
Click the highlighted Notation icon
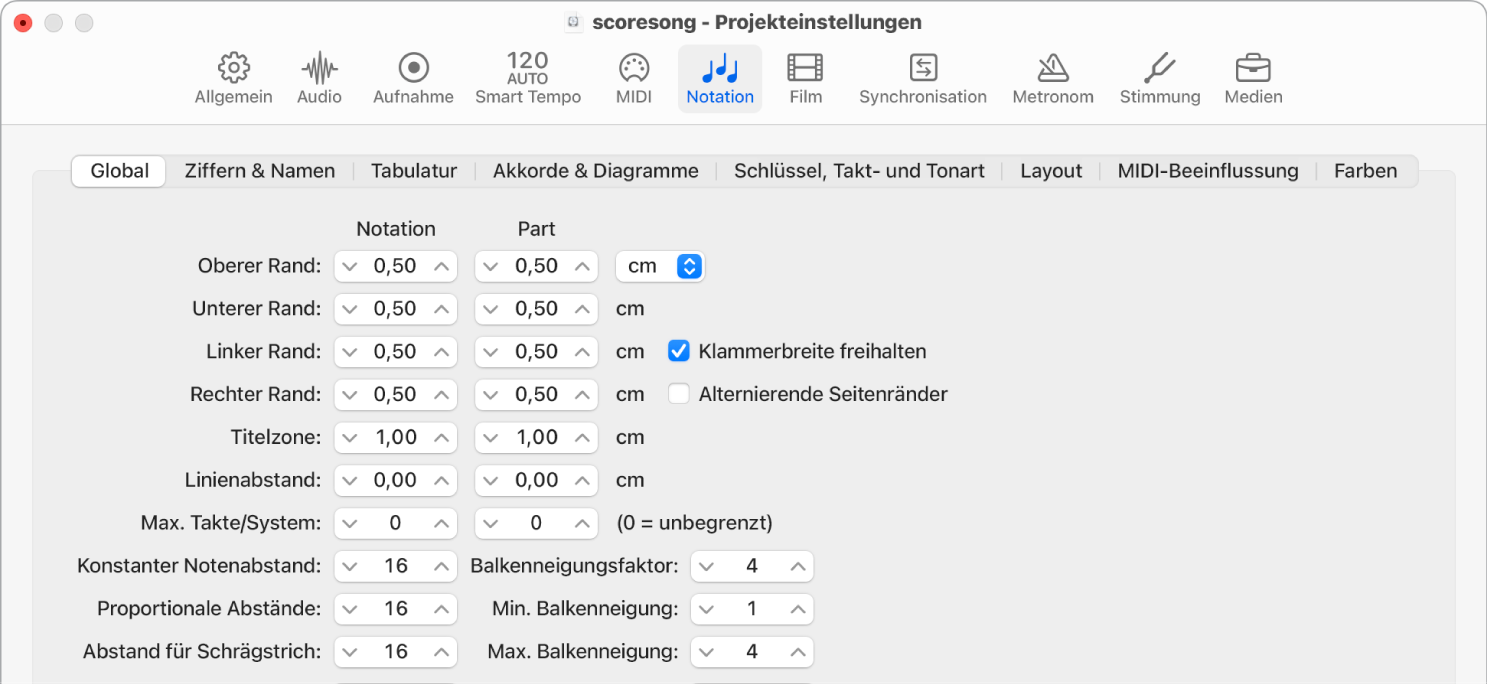[719, 78]
